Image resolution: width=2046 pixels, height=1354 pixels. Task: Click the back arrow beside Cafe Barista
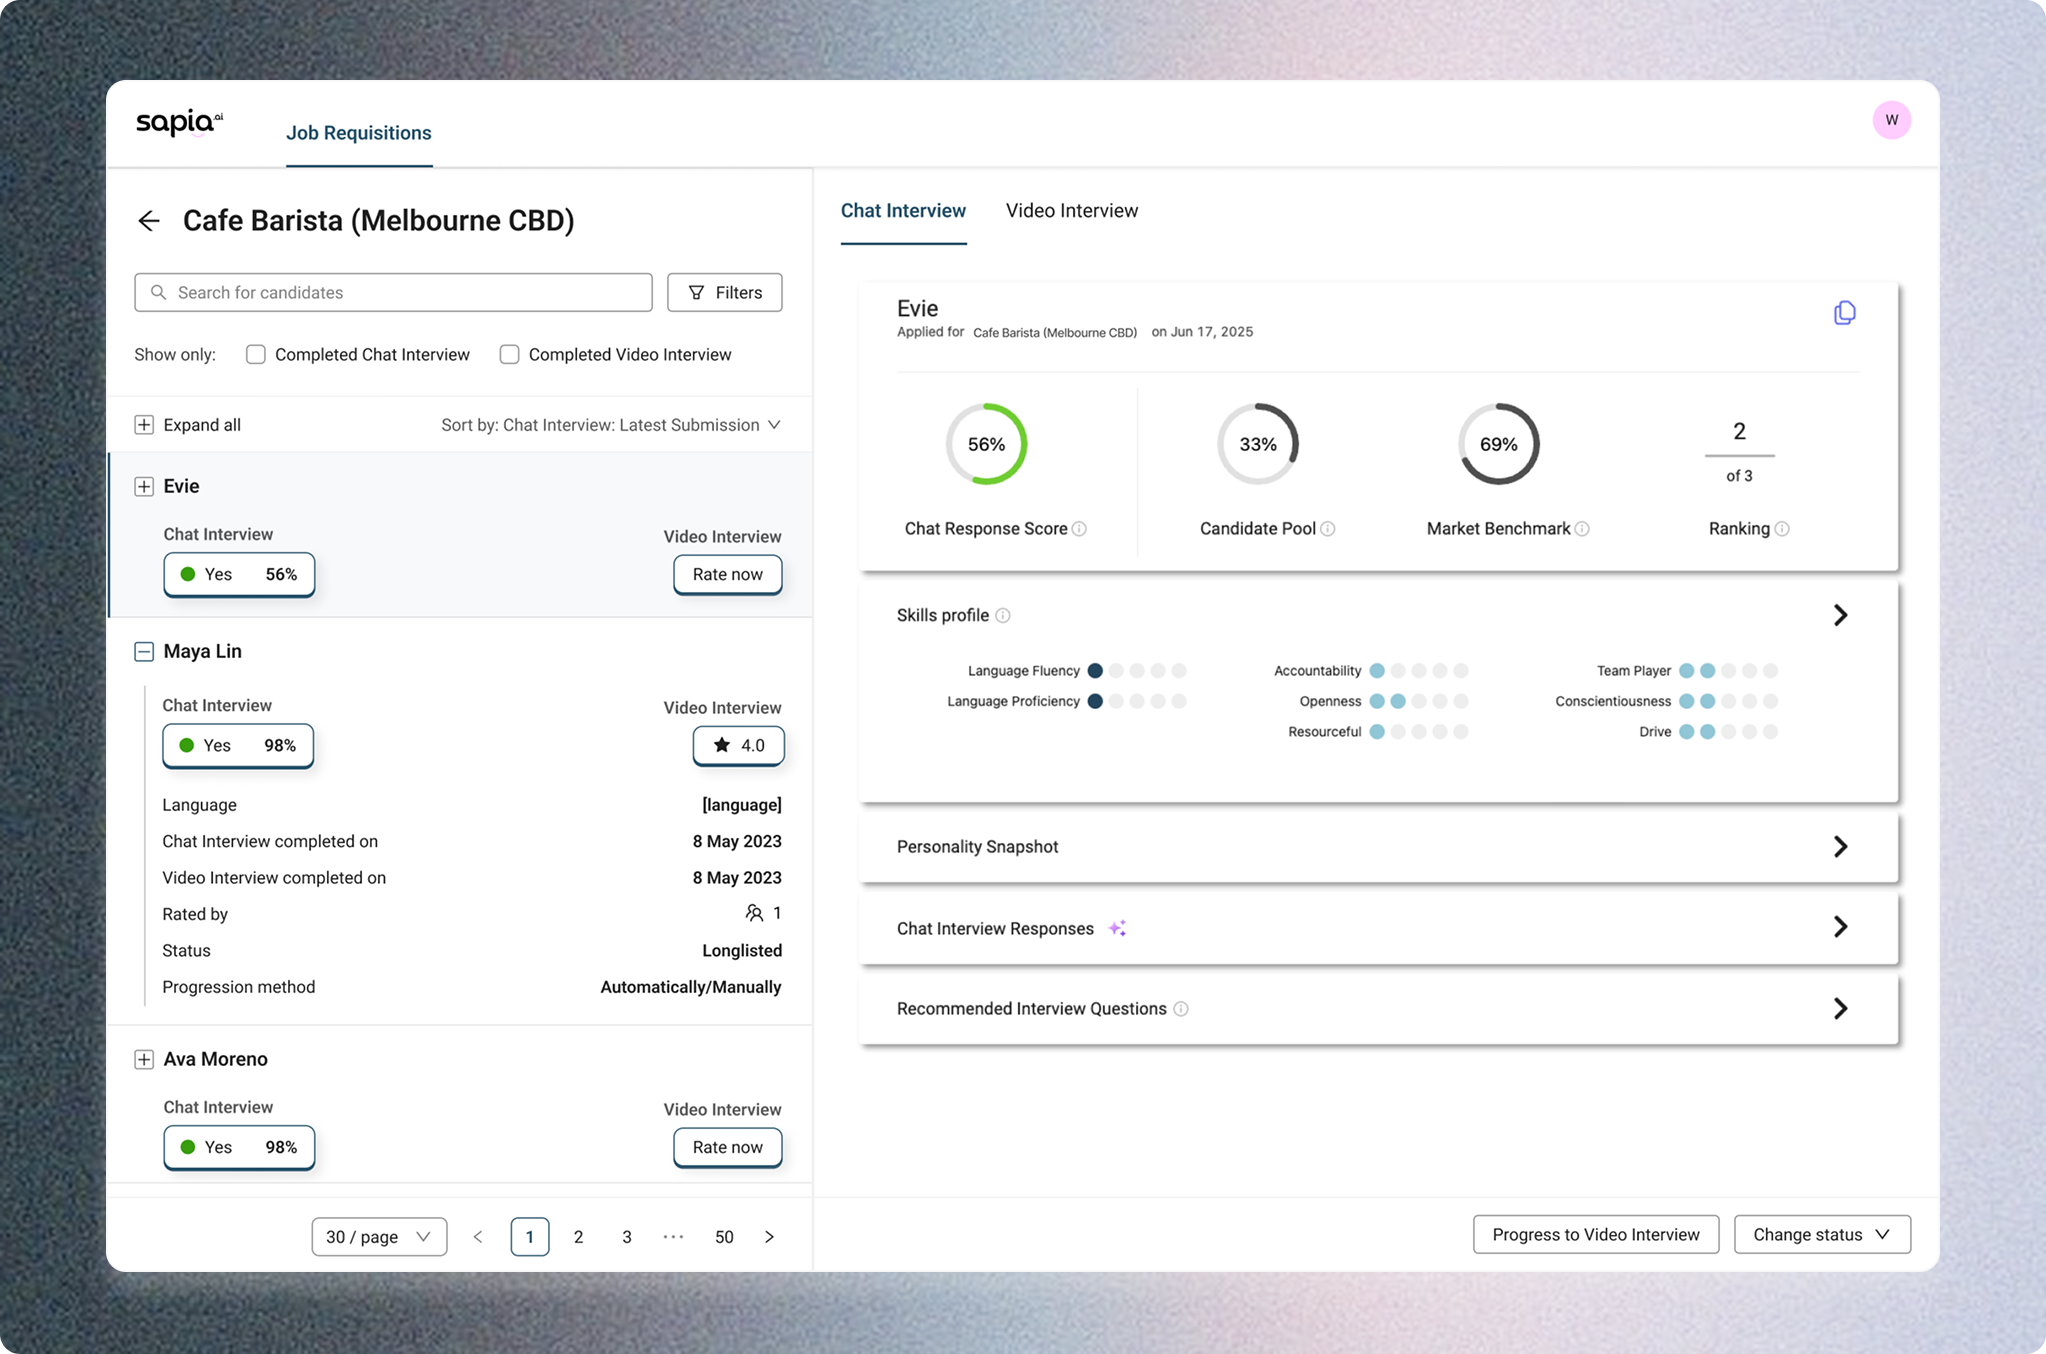coord(149,221)
